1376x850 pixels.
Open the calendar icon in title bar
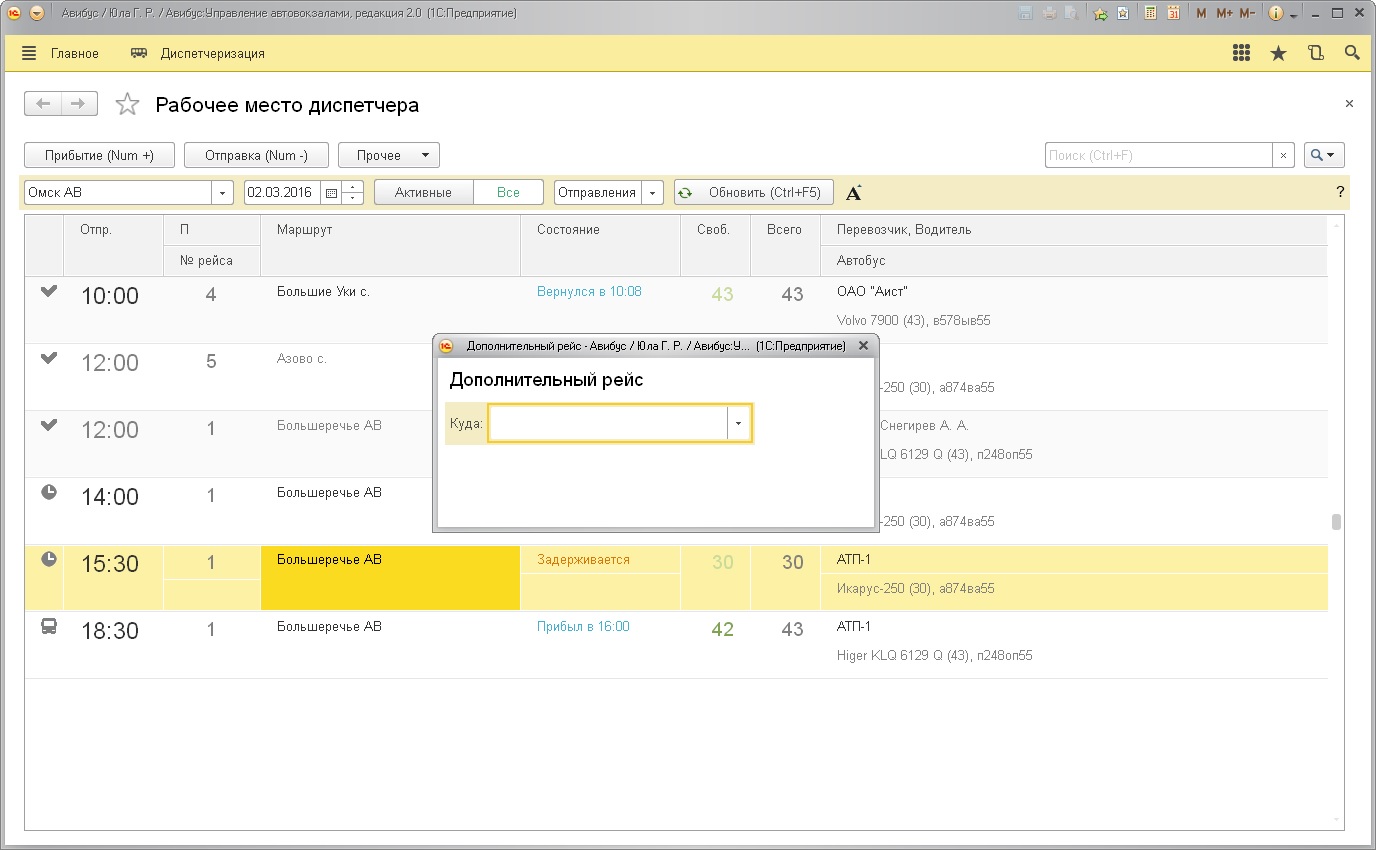coord(1173,14)
